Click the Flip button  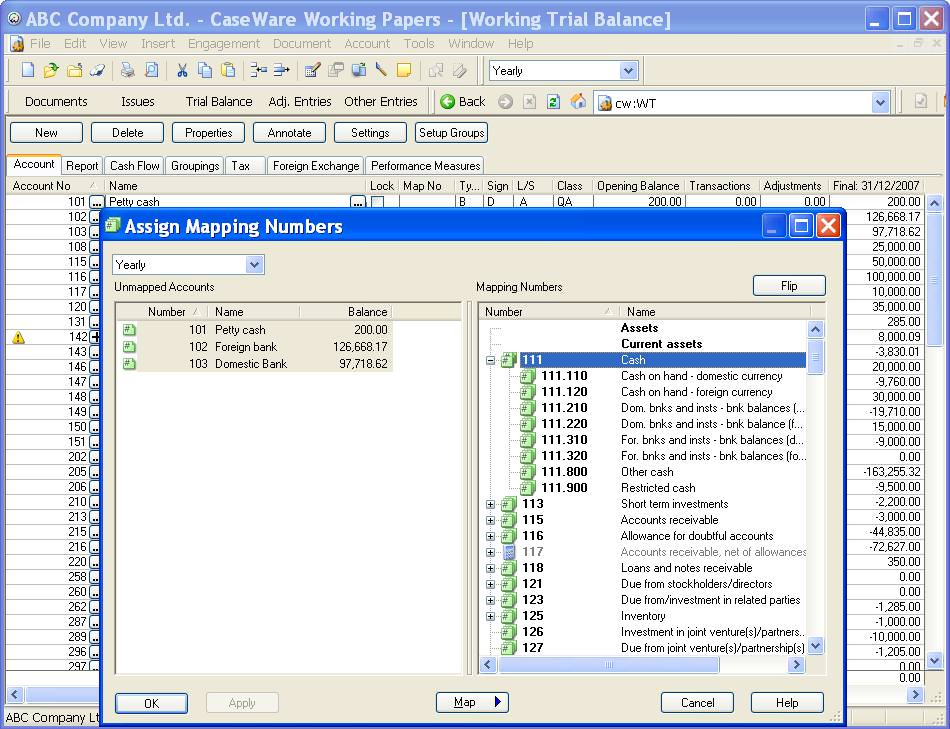pos(789,285)
